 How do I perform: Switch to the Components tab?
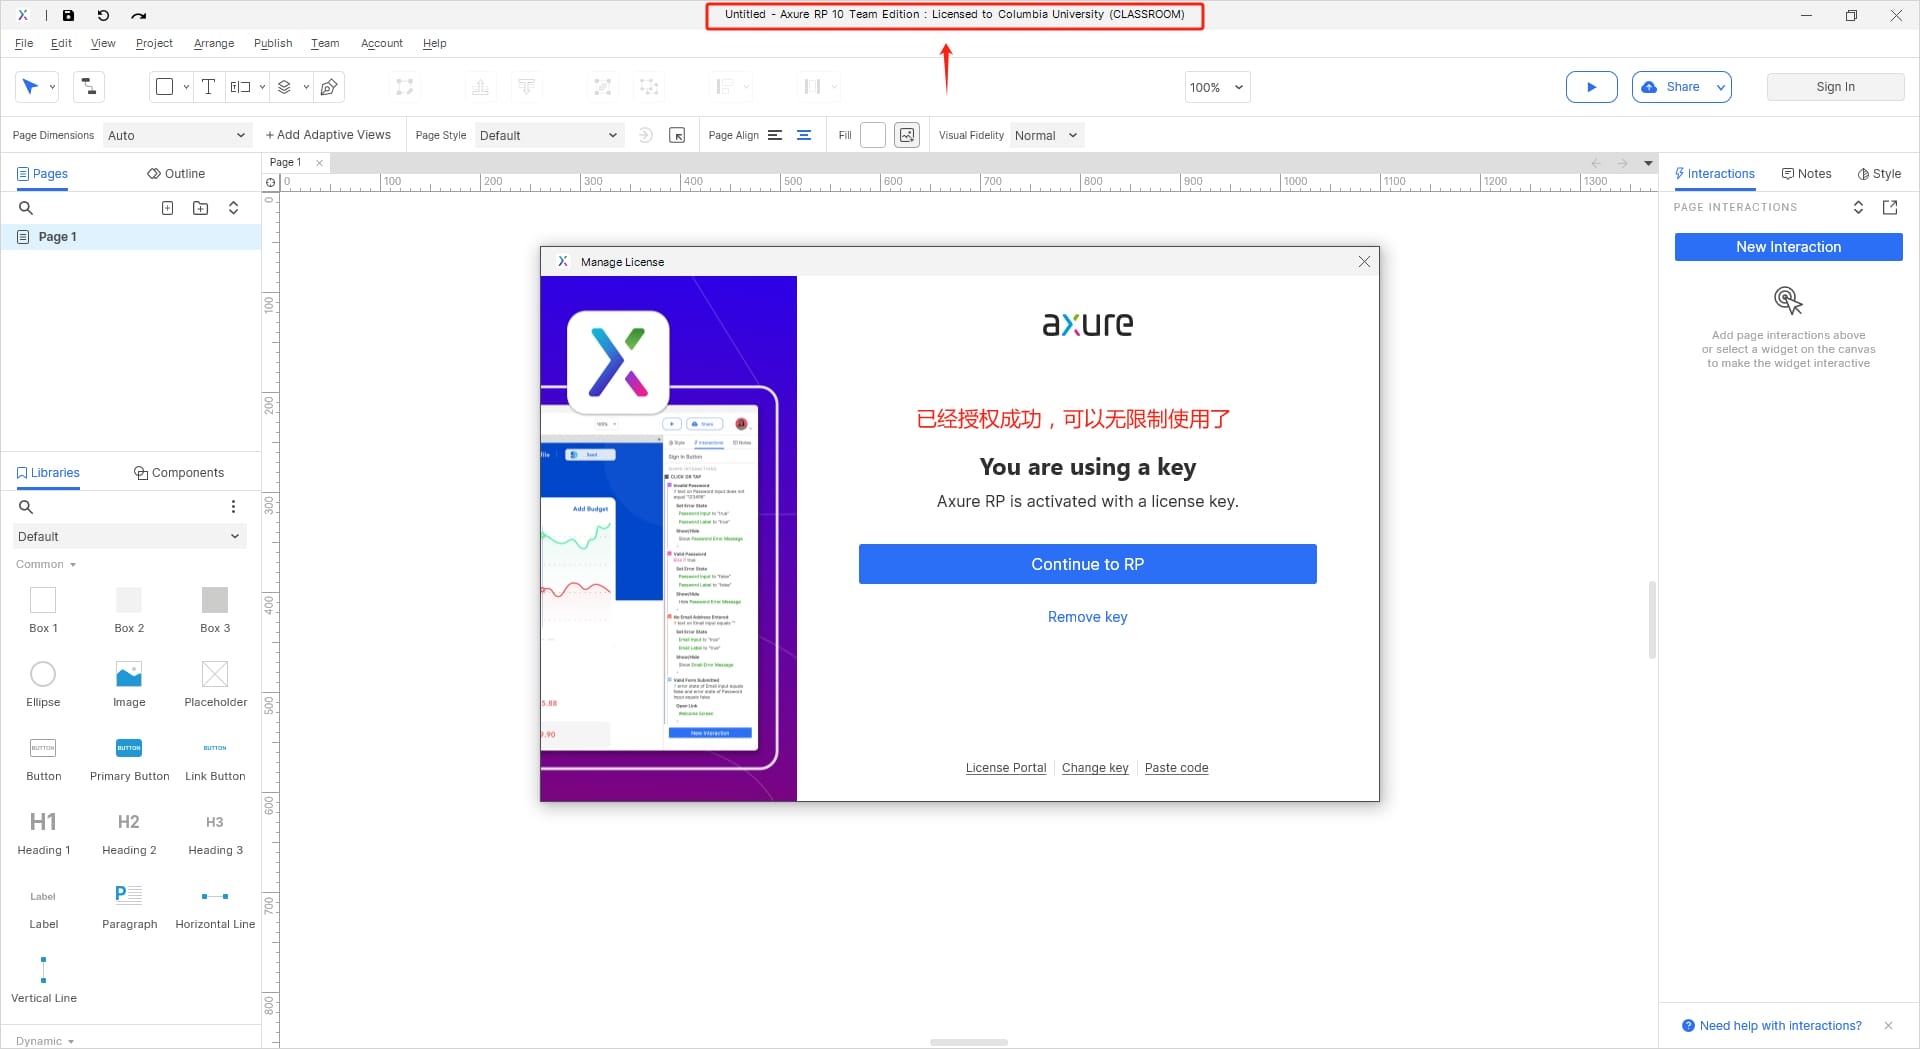(x=179, y=473)
